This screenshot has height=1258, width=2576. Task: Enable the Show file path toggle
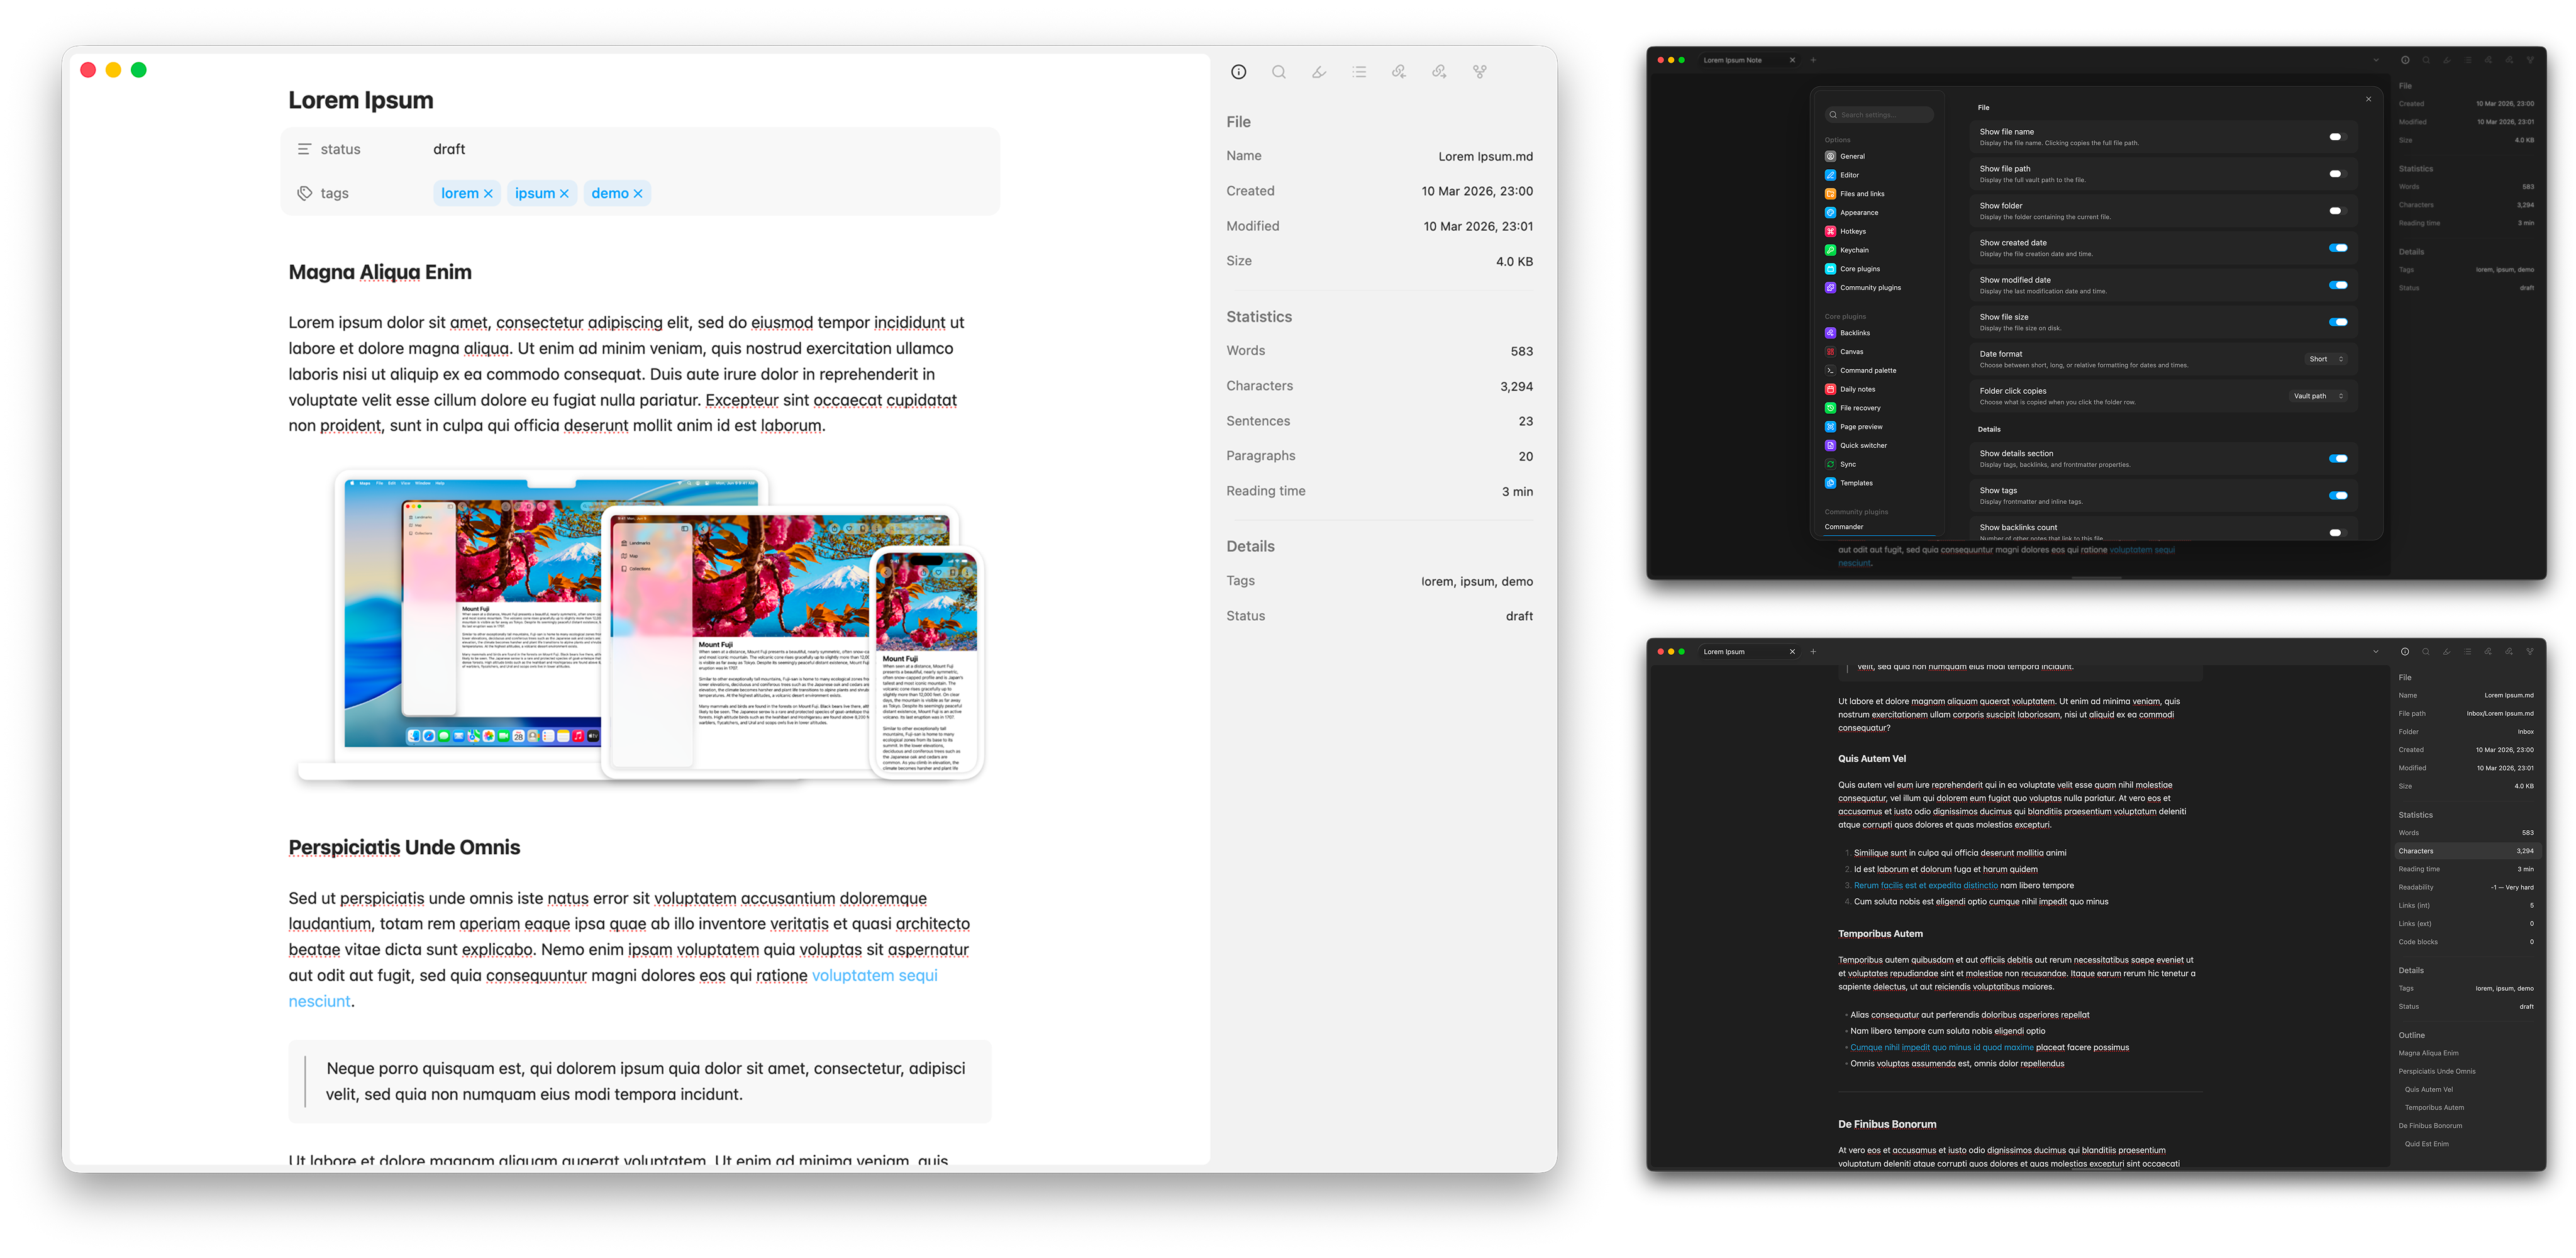[2337, 174]
